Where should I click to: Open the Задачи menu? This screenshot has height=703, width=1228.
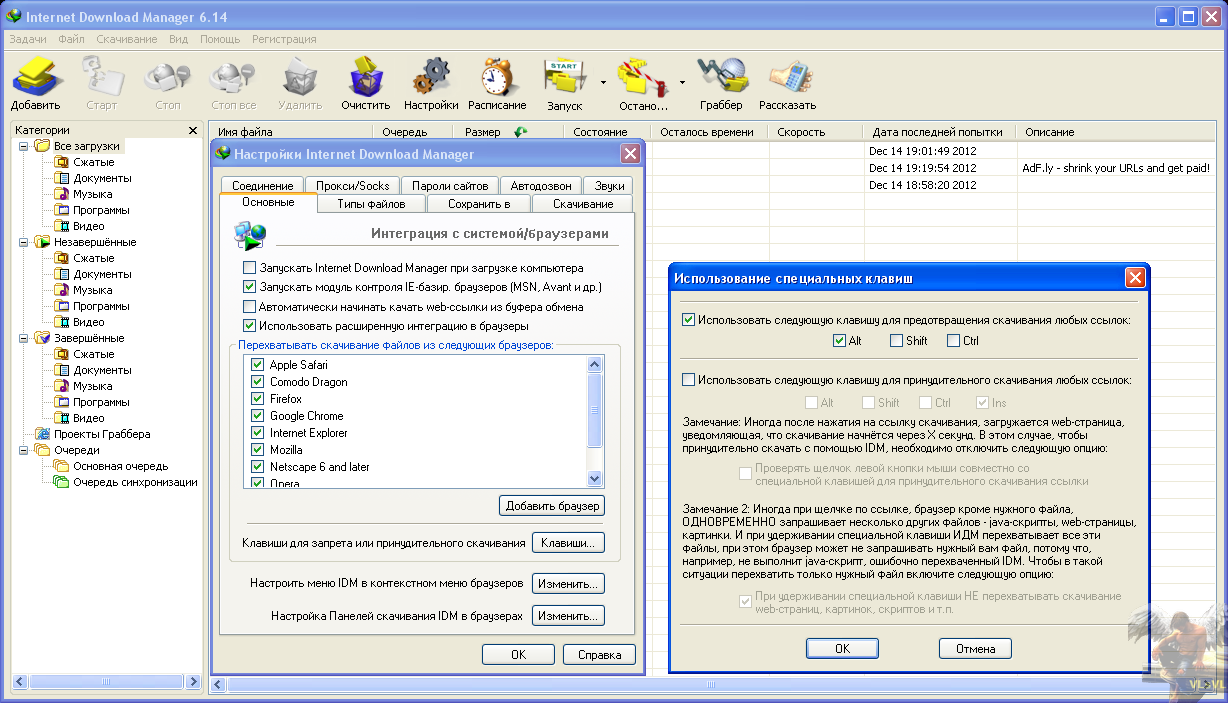(x=28, y=39)
